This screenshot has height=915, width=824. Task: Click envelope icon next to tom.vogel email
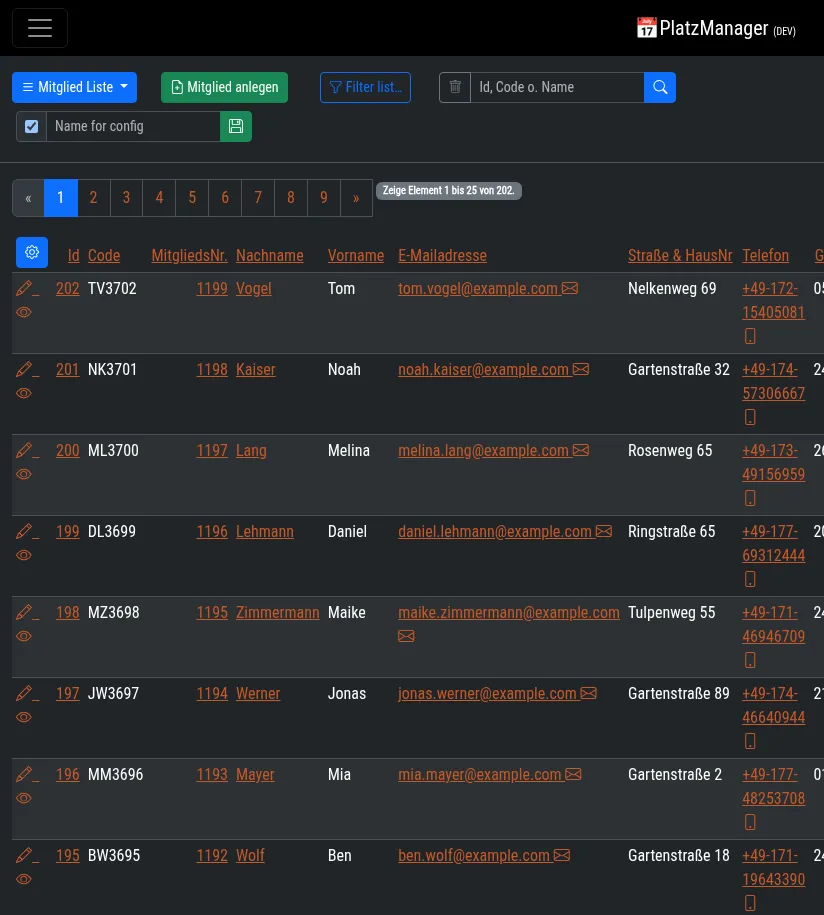[x=570, y=288]
